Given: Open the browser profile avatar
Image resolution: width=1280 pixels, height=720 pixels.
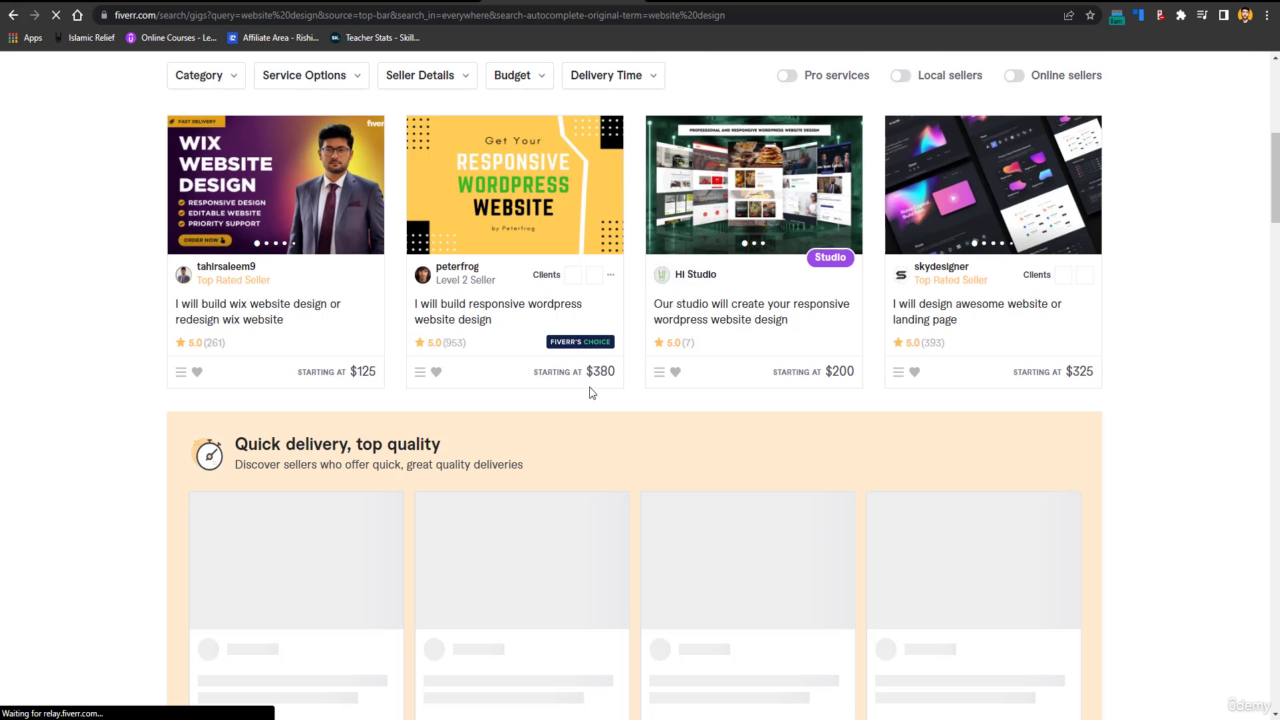Looking at the screenshot, I should 1245,15.
